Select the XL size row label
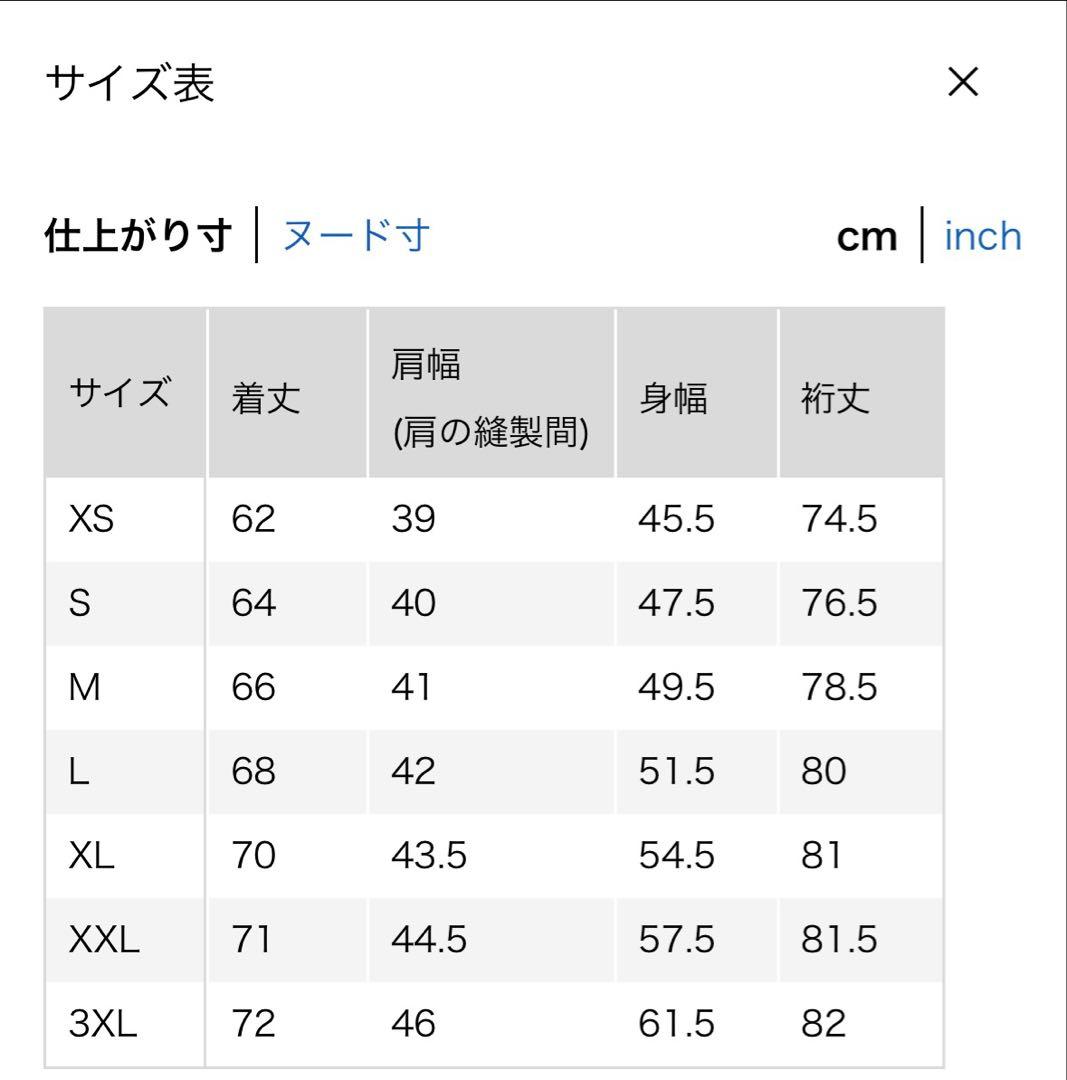 click(x=91, y=855)
